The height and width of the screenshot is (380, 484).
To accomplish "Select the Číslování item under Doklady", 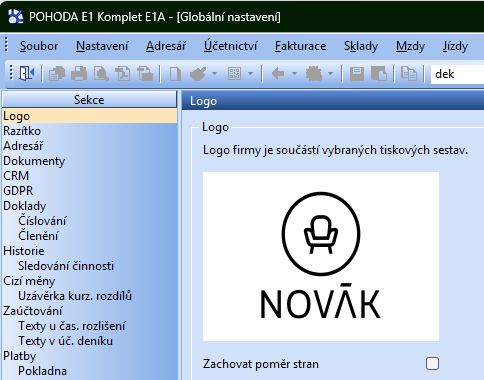I will point(89,221).
